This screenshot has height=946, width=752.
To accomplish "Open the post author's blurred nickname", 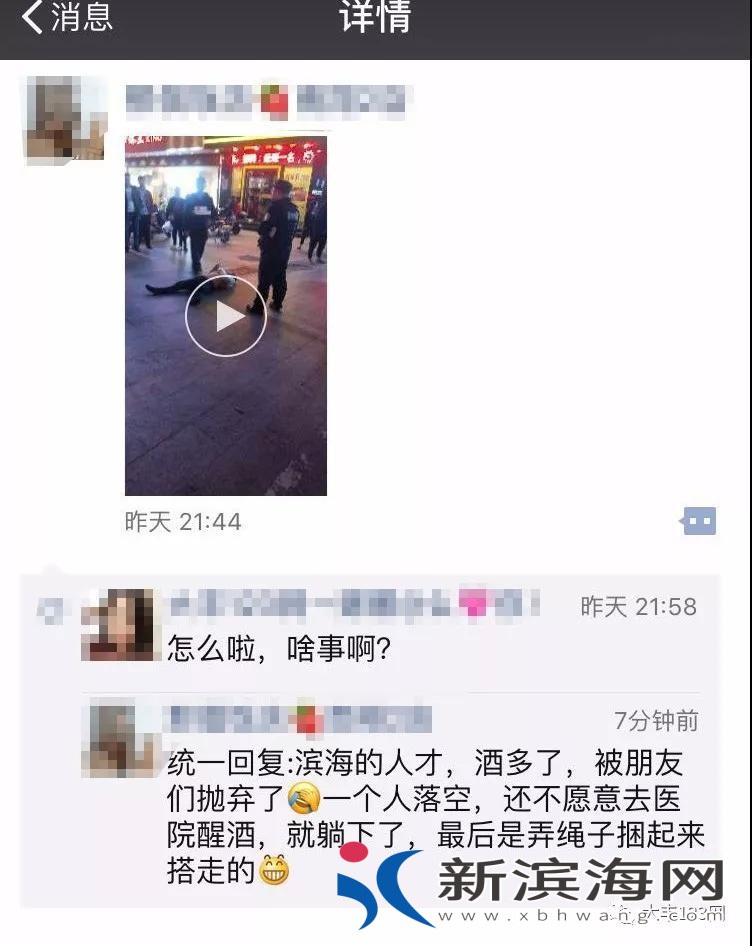I will pos(268,101).
